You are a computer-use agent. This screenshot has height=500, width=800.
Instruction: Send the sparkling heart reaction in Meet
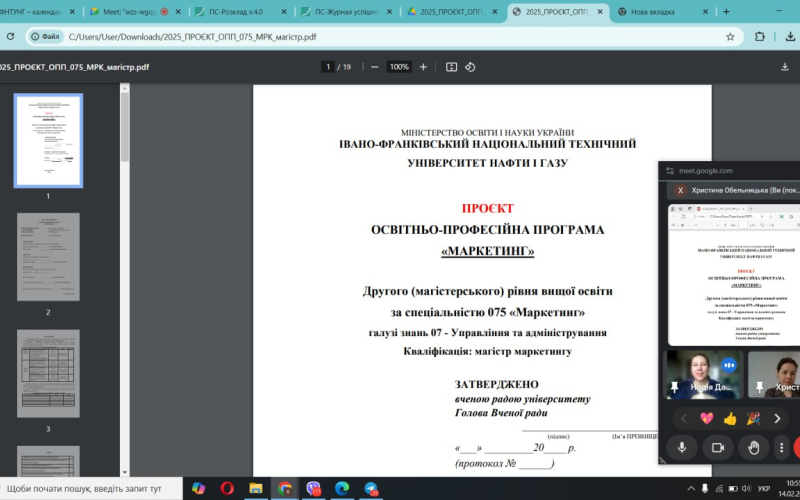(707, 419)
